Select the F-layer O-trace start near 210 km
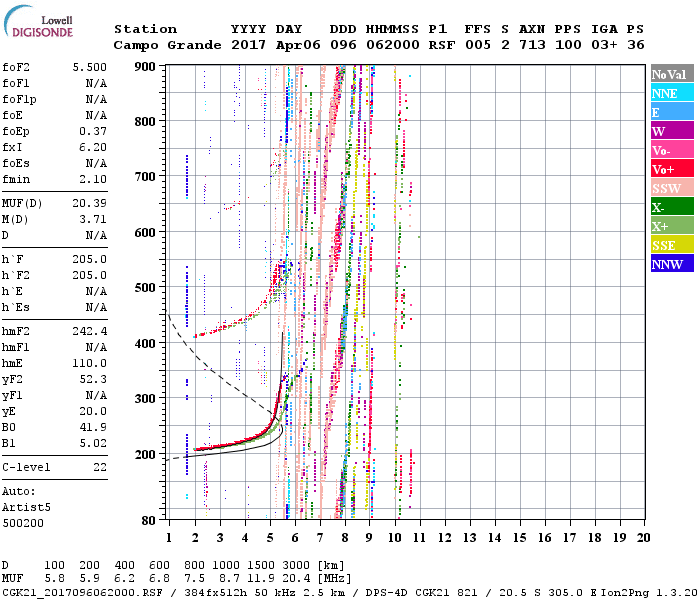 196,449
